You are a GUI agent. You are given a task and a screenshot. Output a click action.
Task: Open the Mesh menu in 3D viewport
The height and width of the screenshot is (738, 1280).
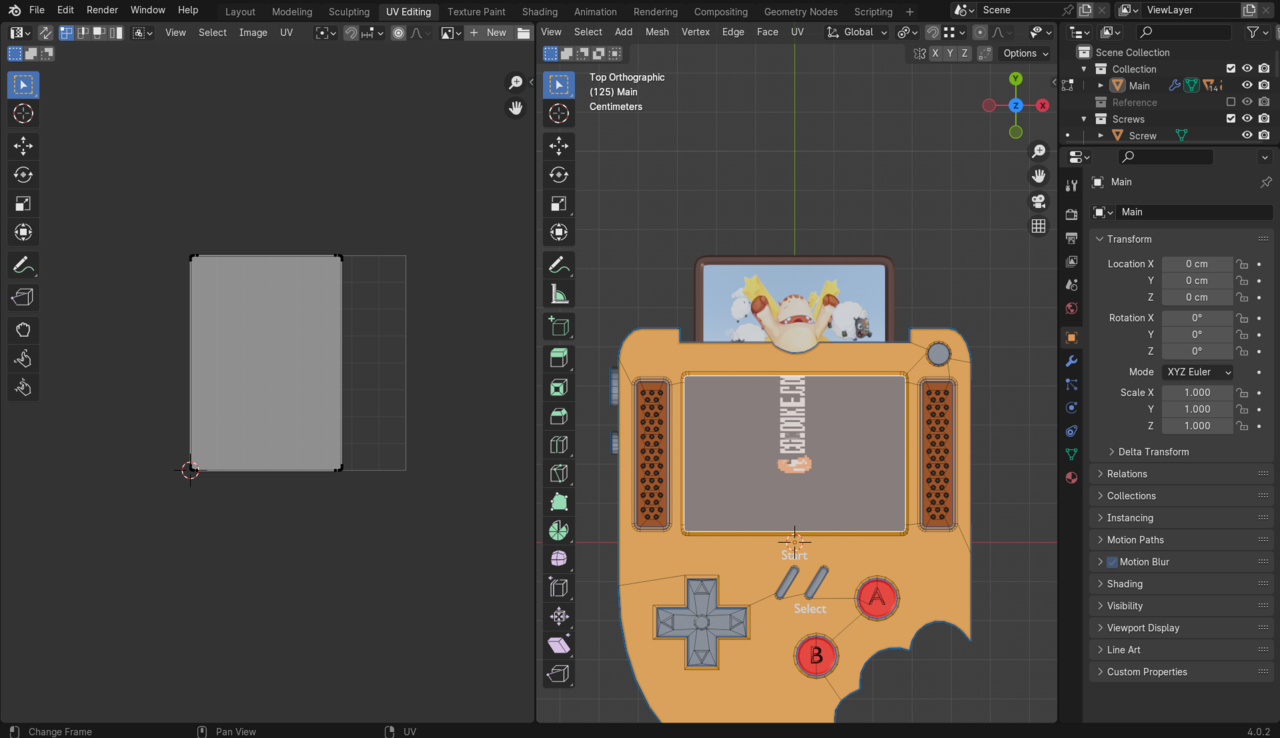point(657,32)
